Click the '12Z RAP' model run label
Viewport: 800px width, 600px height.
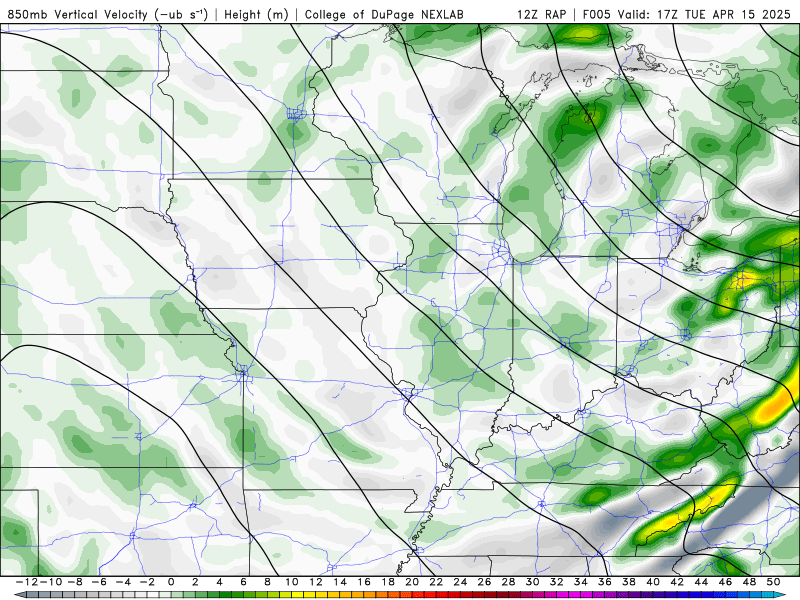[x=541, y=14]
